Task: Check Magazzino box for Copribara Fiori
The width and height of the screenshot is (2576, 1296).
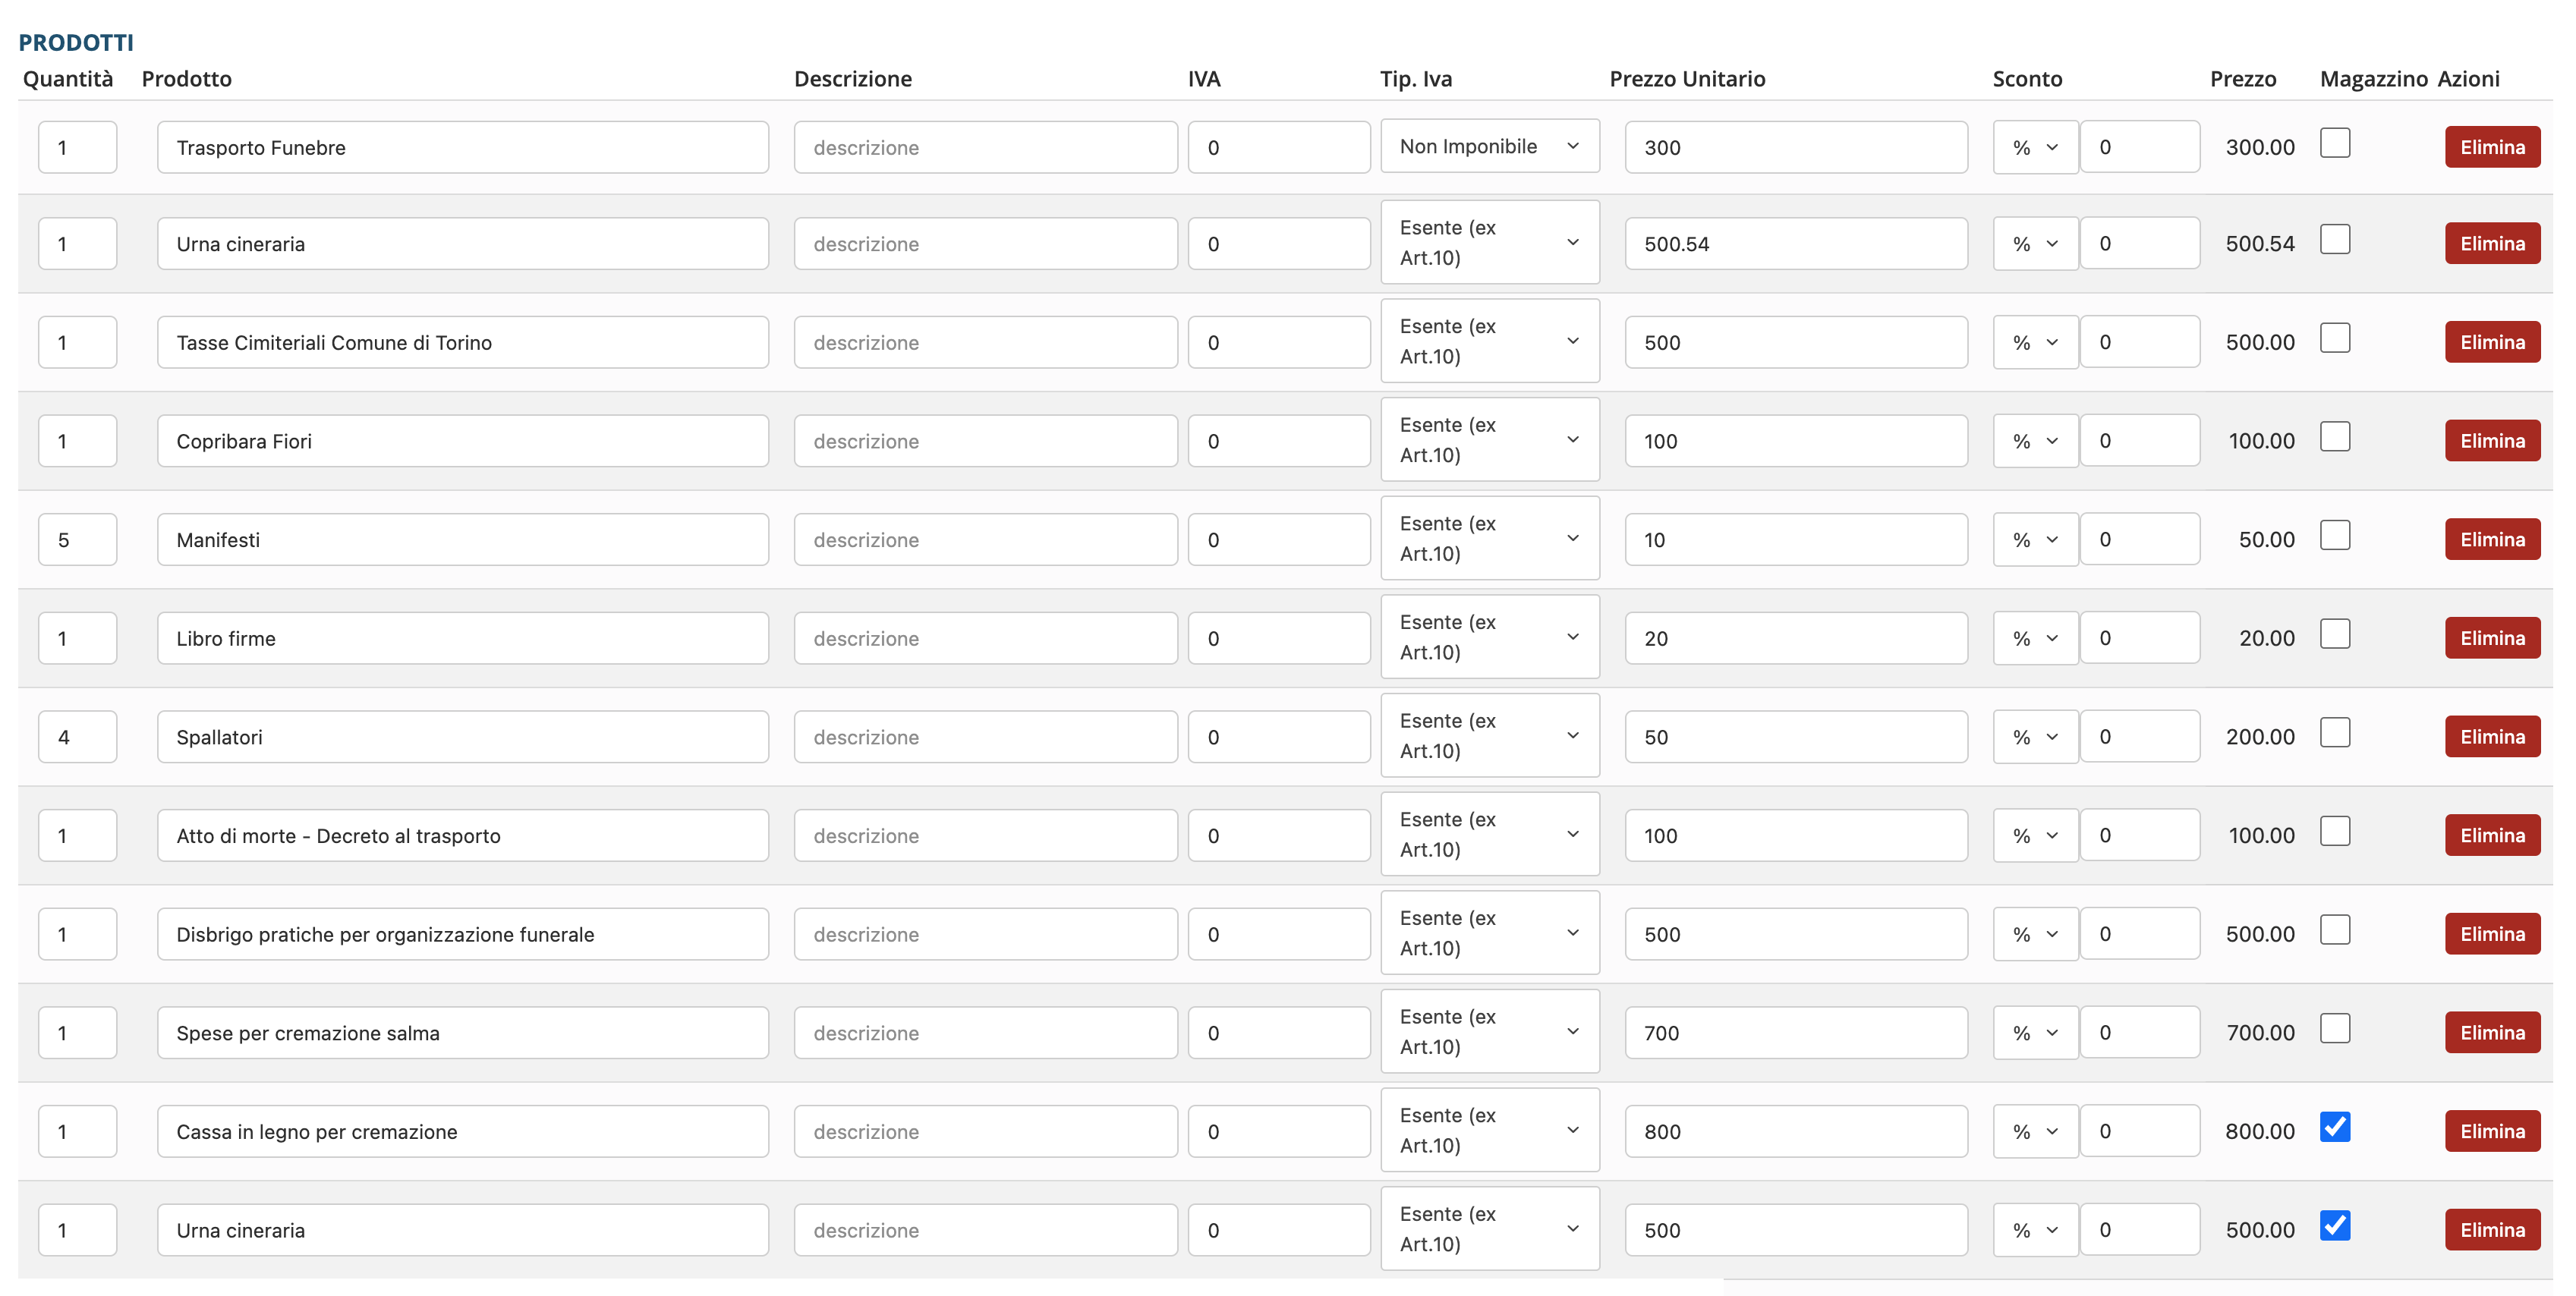Action: [x=2334, y=436]
